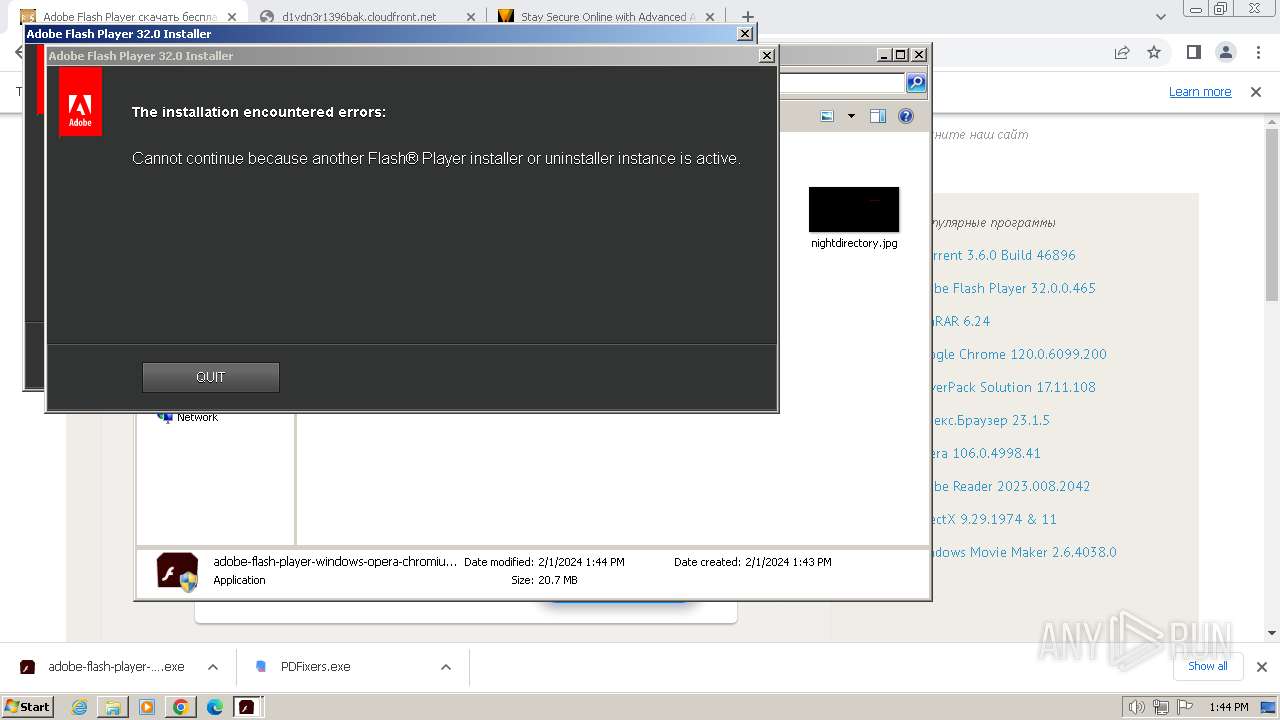Viewport: 1280px width, 720px height.
Task: Bookmark this page with star icon
Action: [1154, 52]
